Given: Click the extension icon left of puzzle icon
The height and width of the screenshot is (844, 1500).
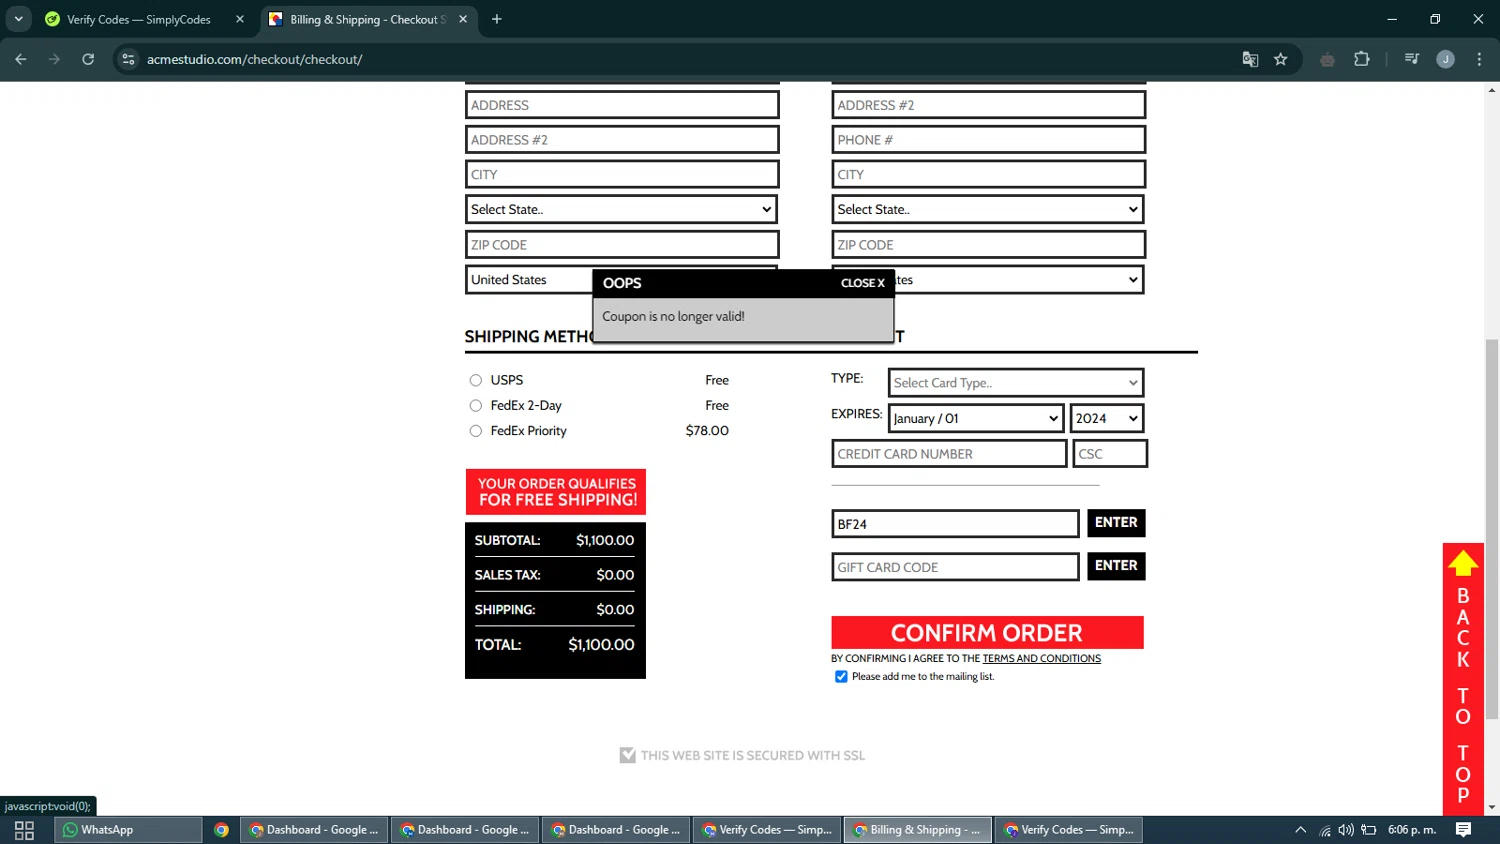Looking at the screenshot, I should [x=1327, y=59].
